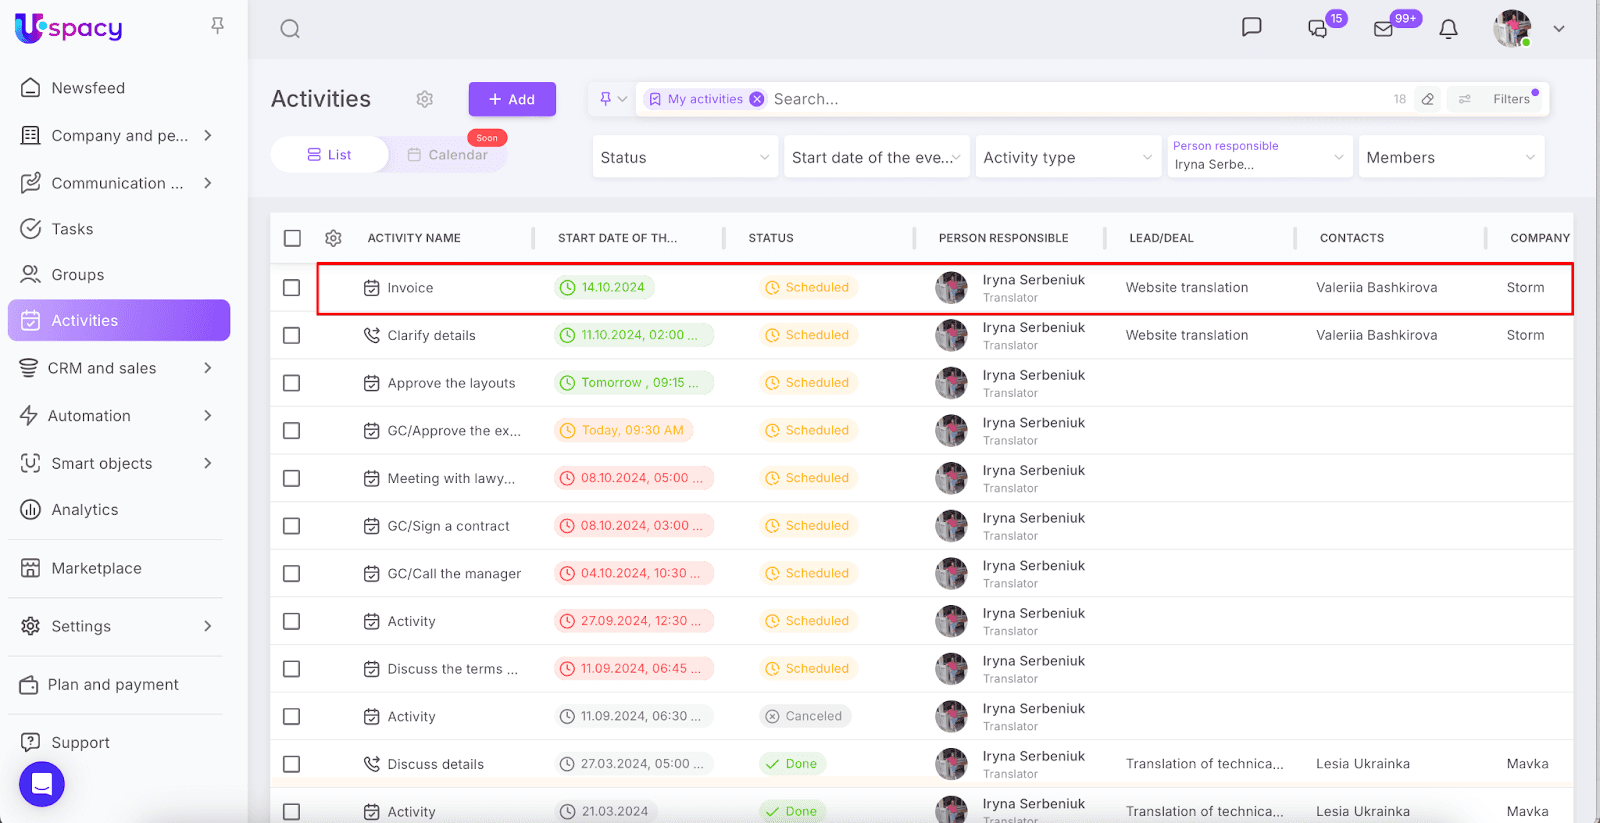Toggle the select-all checkbox in table header

292,238
